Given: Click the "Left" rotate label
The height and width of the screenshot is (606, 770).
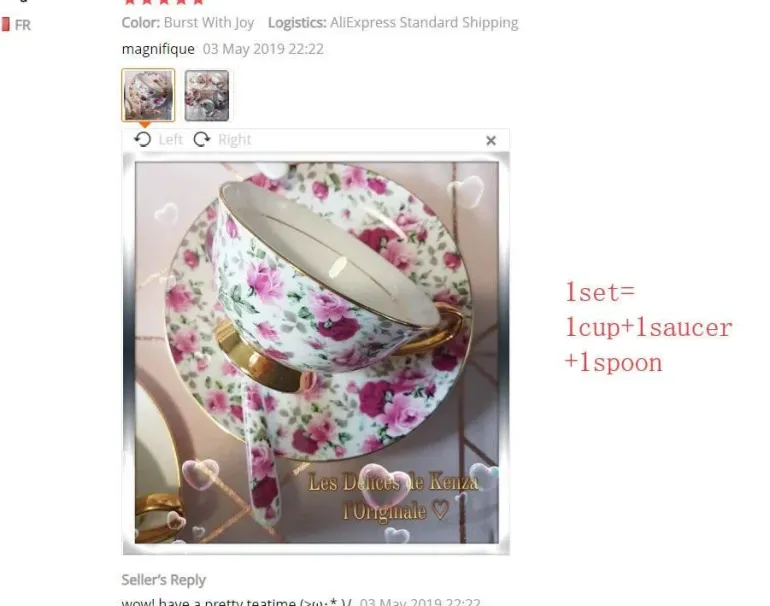Looking at the screenshot, I should point(170,140).
